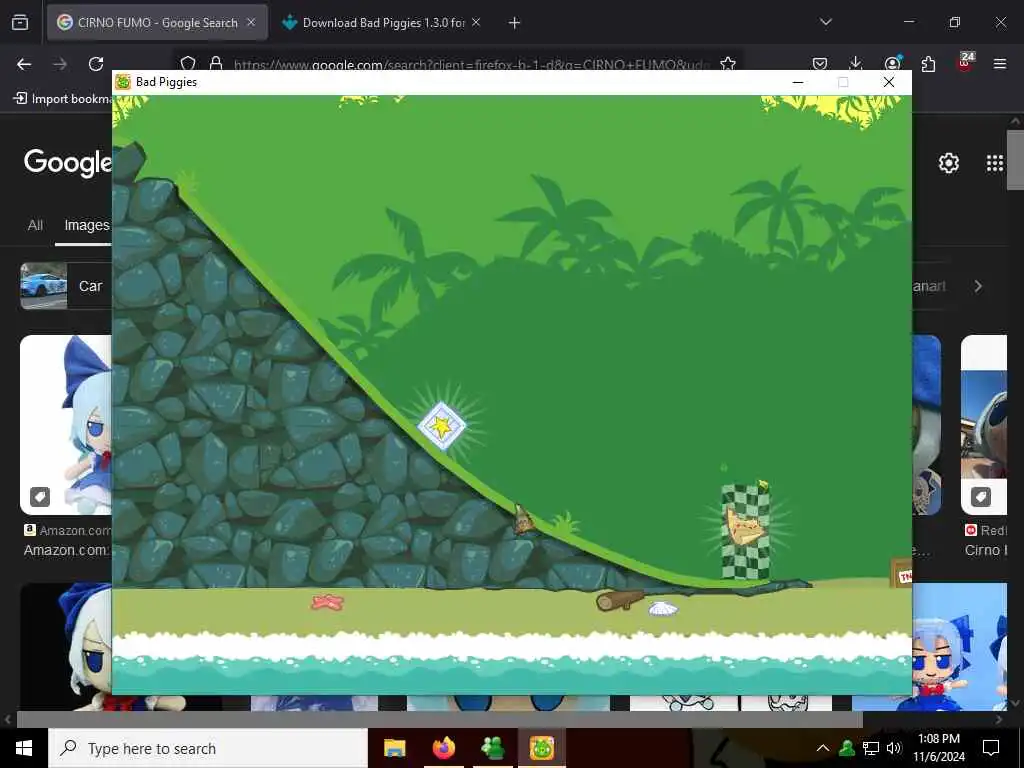Open Firefox downloads panel
The height and width of the screenshot is (768, 1024).
click(856, 63)
